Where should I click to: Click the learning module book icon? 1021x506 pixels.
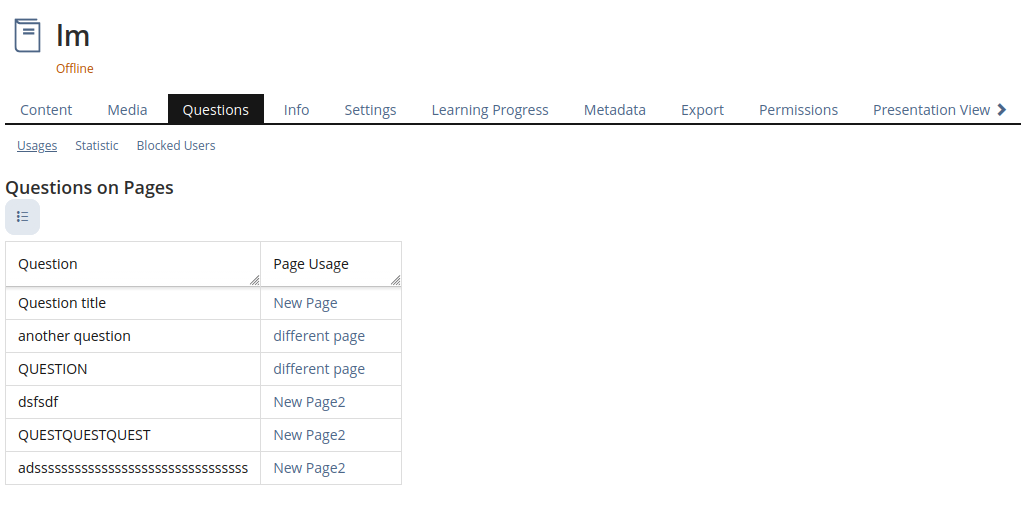27,36
